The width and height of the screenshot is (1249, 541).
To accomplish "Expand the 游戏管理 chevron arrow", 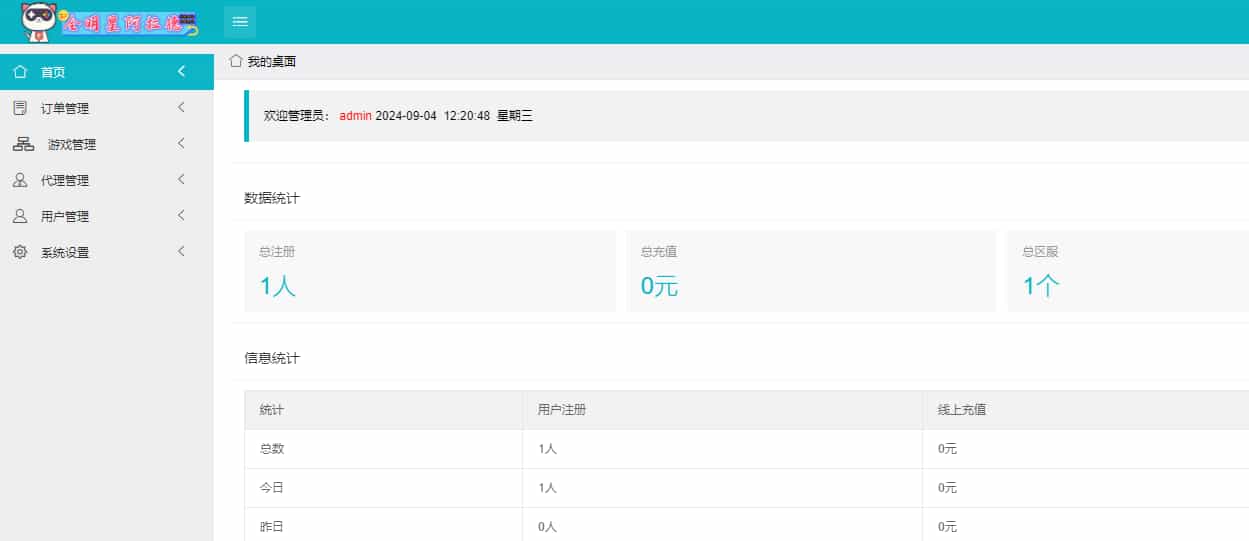I will (x=181, y=144).
